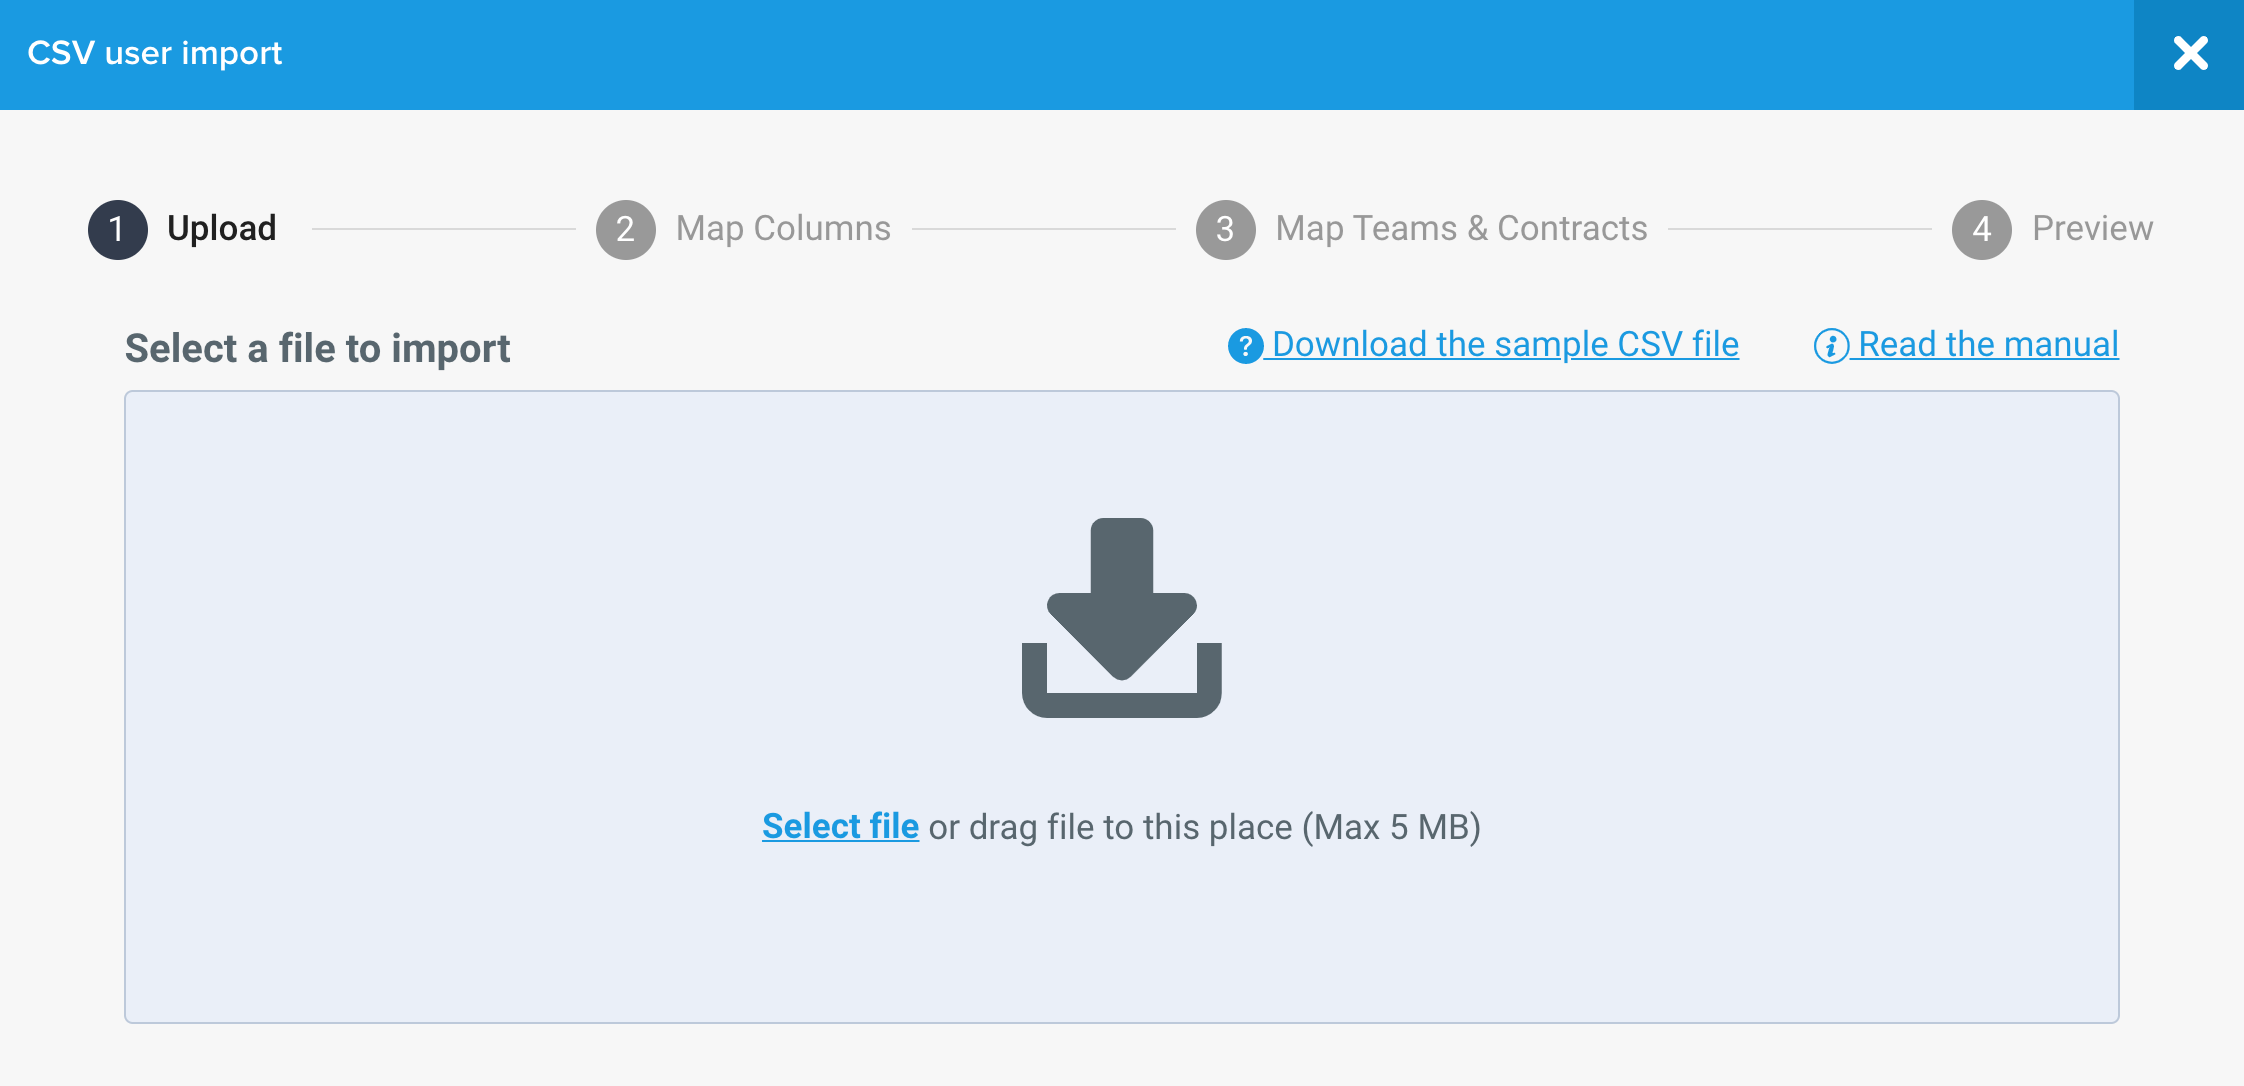Close the CSV user import dialog

pos(2189,54)
